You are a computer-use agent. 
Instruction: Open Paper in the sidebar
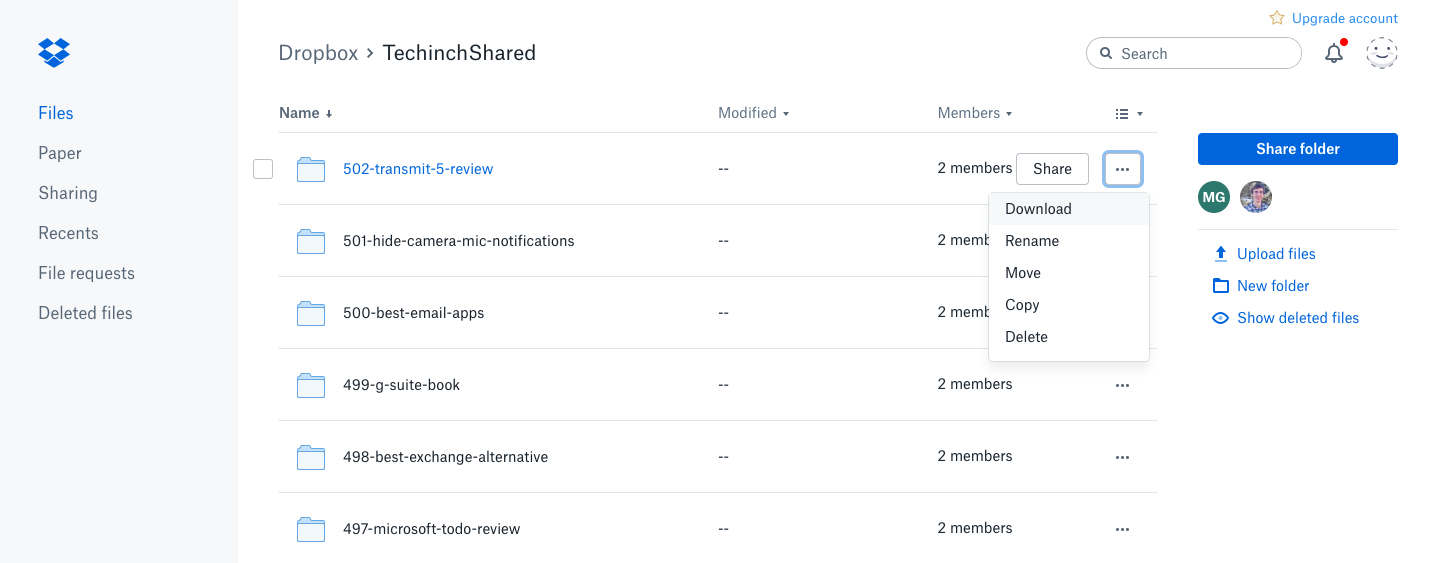(x=60, y=153)
